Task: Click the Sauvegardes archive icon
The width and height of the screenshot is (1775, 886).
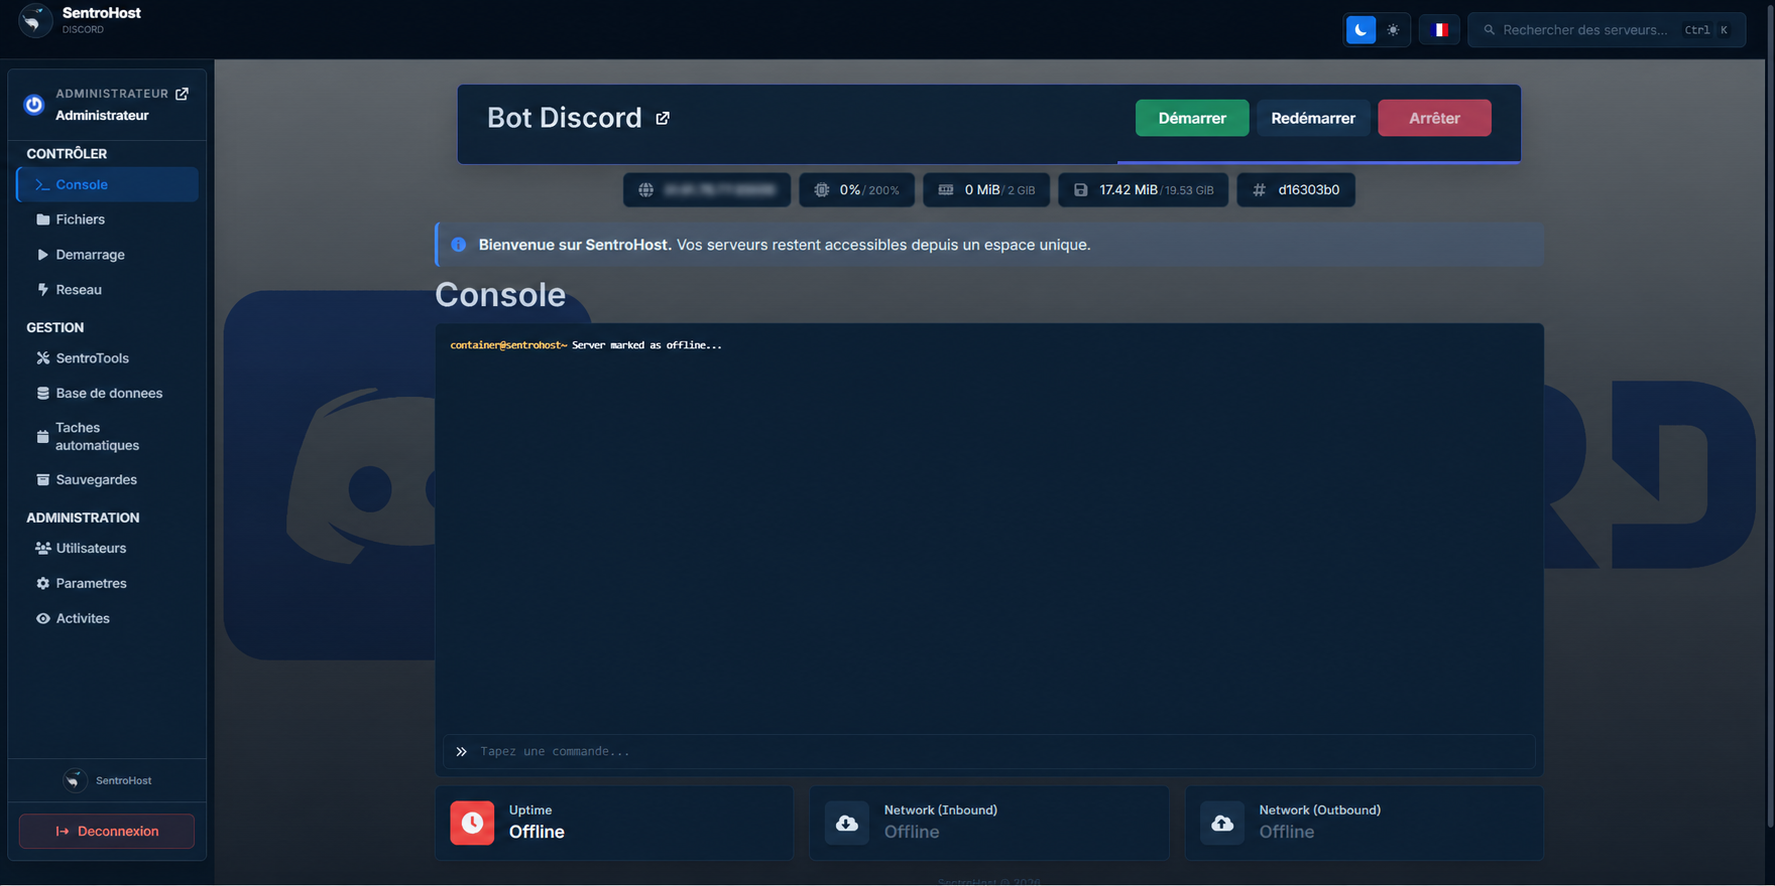Action: (43, 479)
